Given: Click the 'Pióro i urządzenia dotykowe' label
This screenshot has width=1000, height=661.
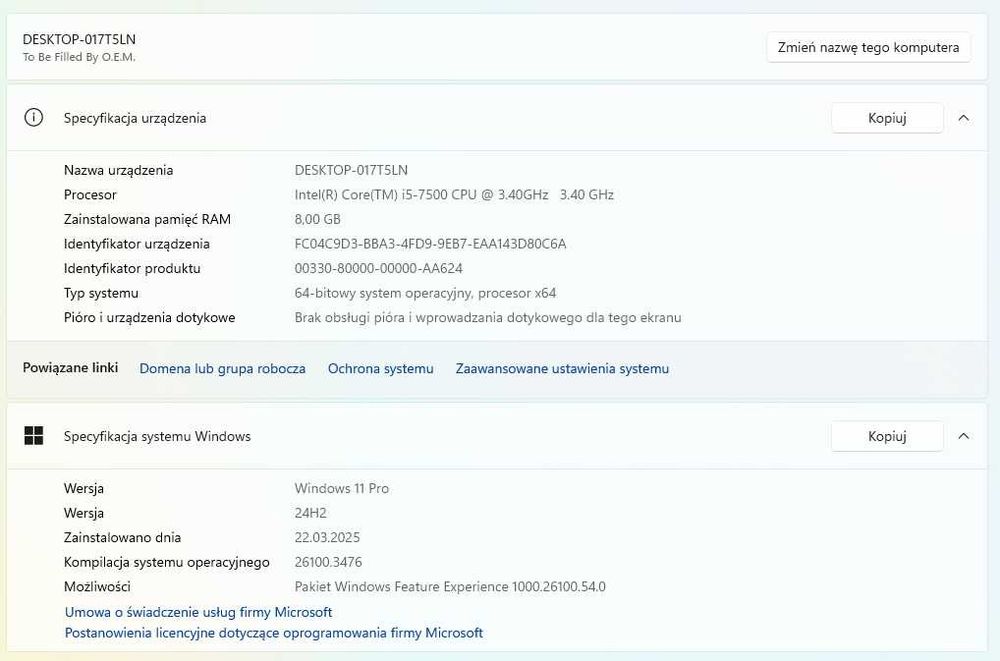Looking at the screenshot, I should tap(149, 318).
